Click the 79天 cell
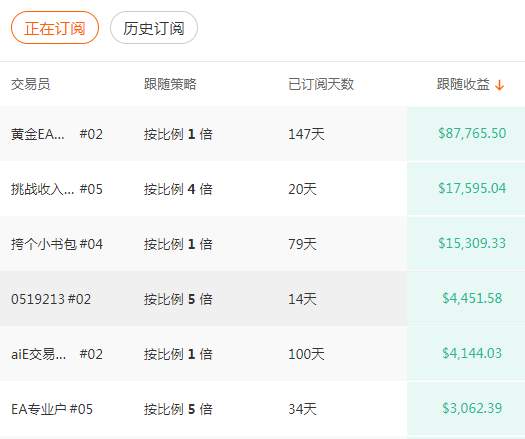Image resolution: width=525 pixels, height=439 pixels. [x=302, y=244]
